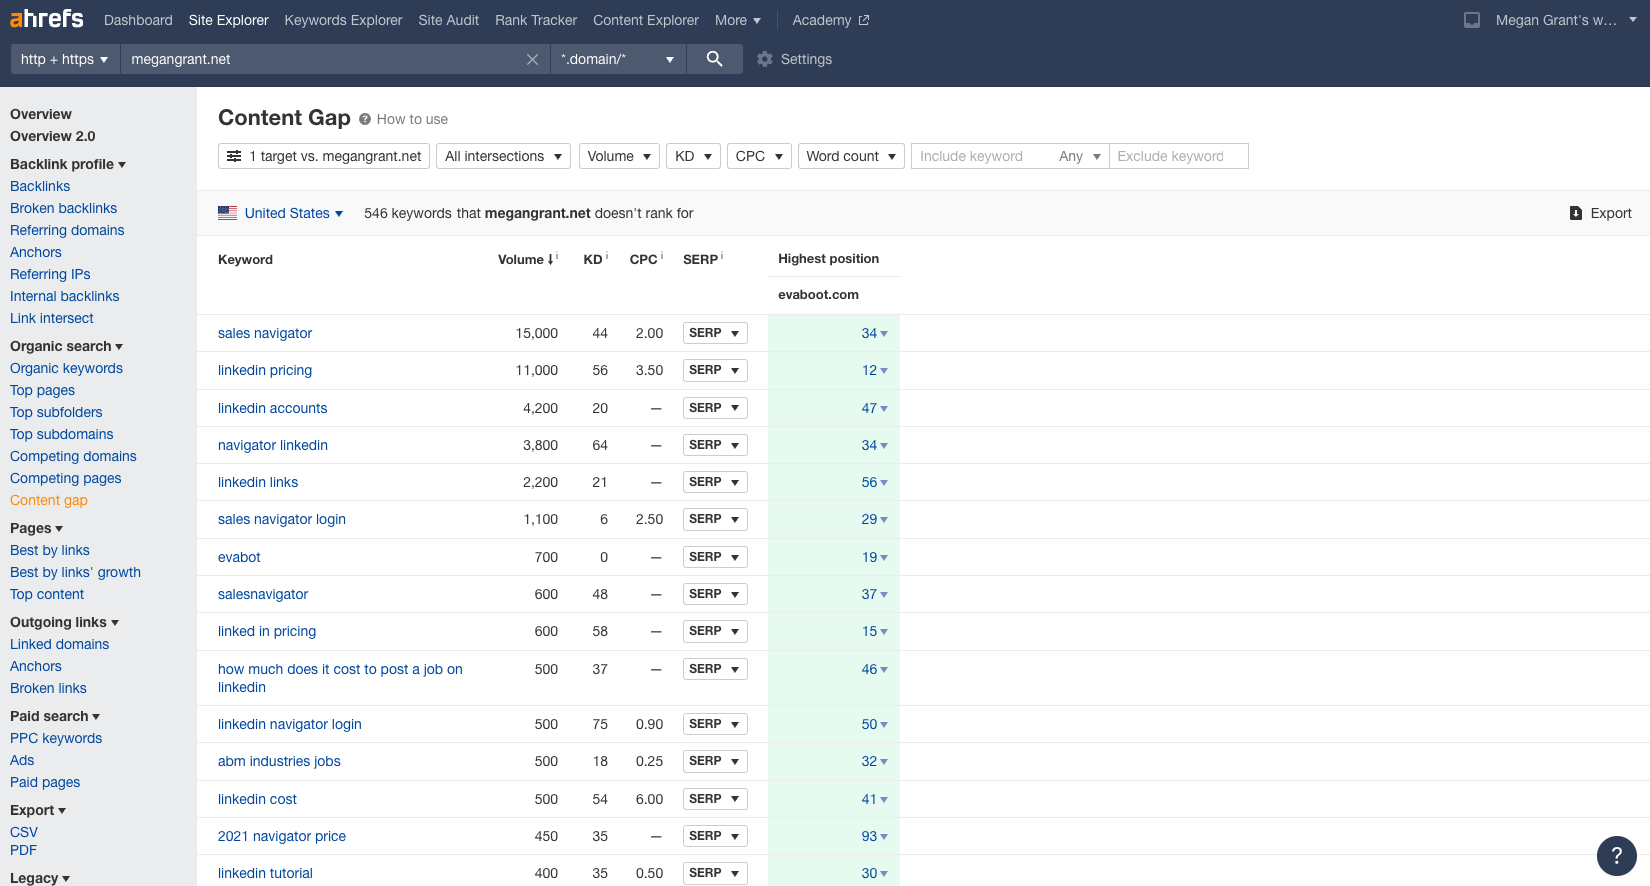Open Best by links' growth
Image resolution: width=1650 pixels, height=886 pixels.
pyautogui.click(x=75, y=572)
